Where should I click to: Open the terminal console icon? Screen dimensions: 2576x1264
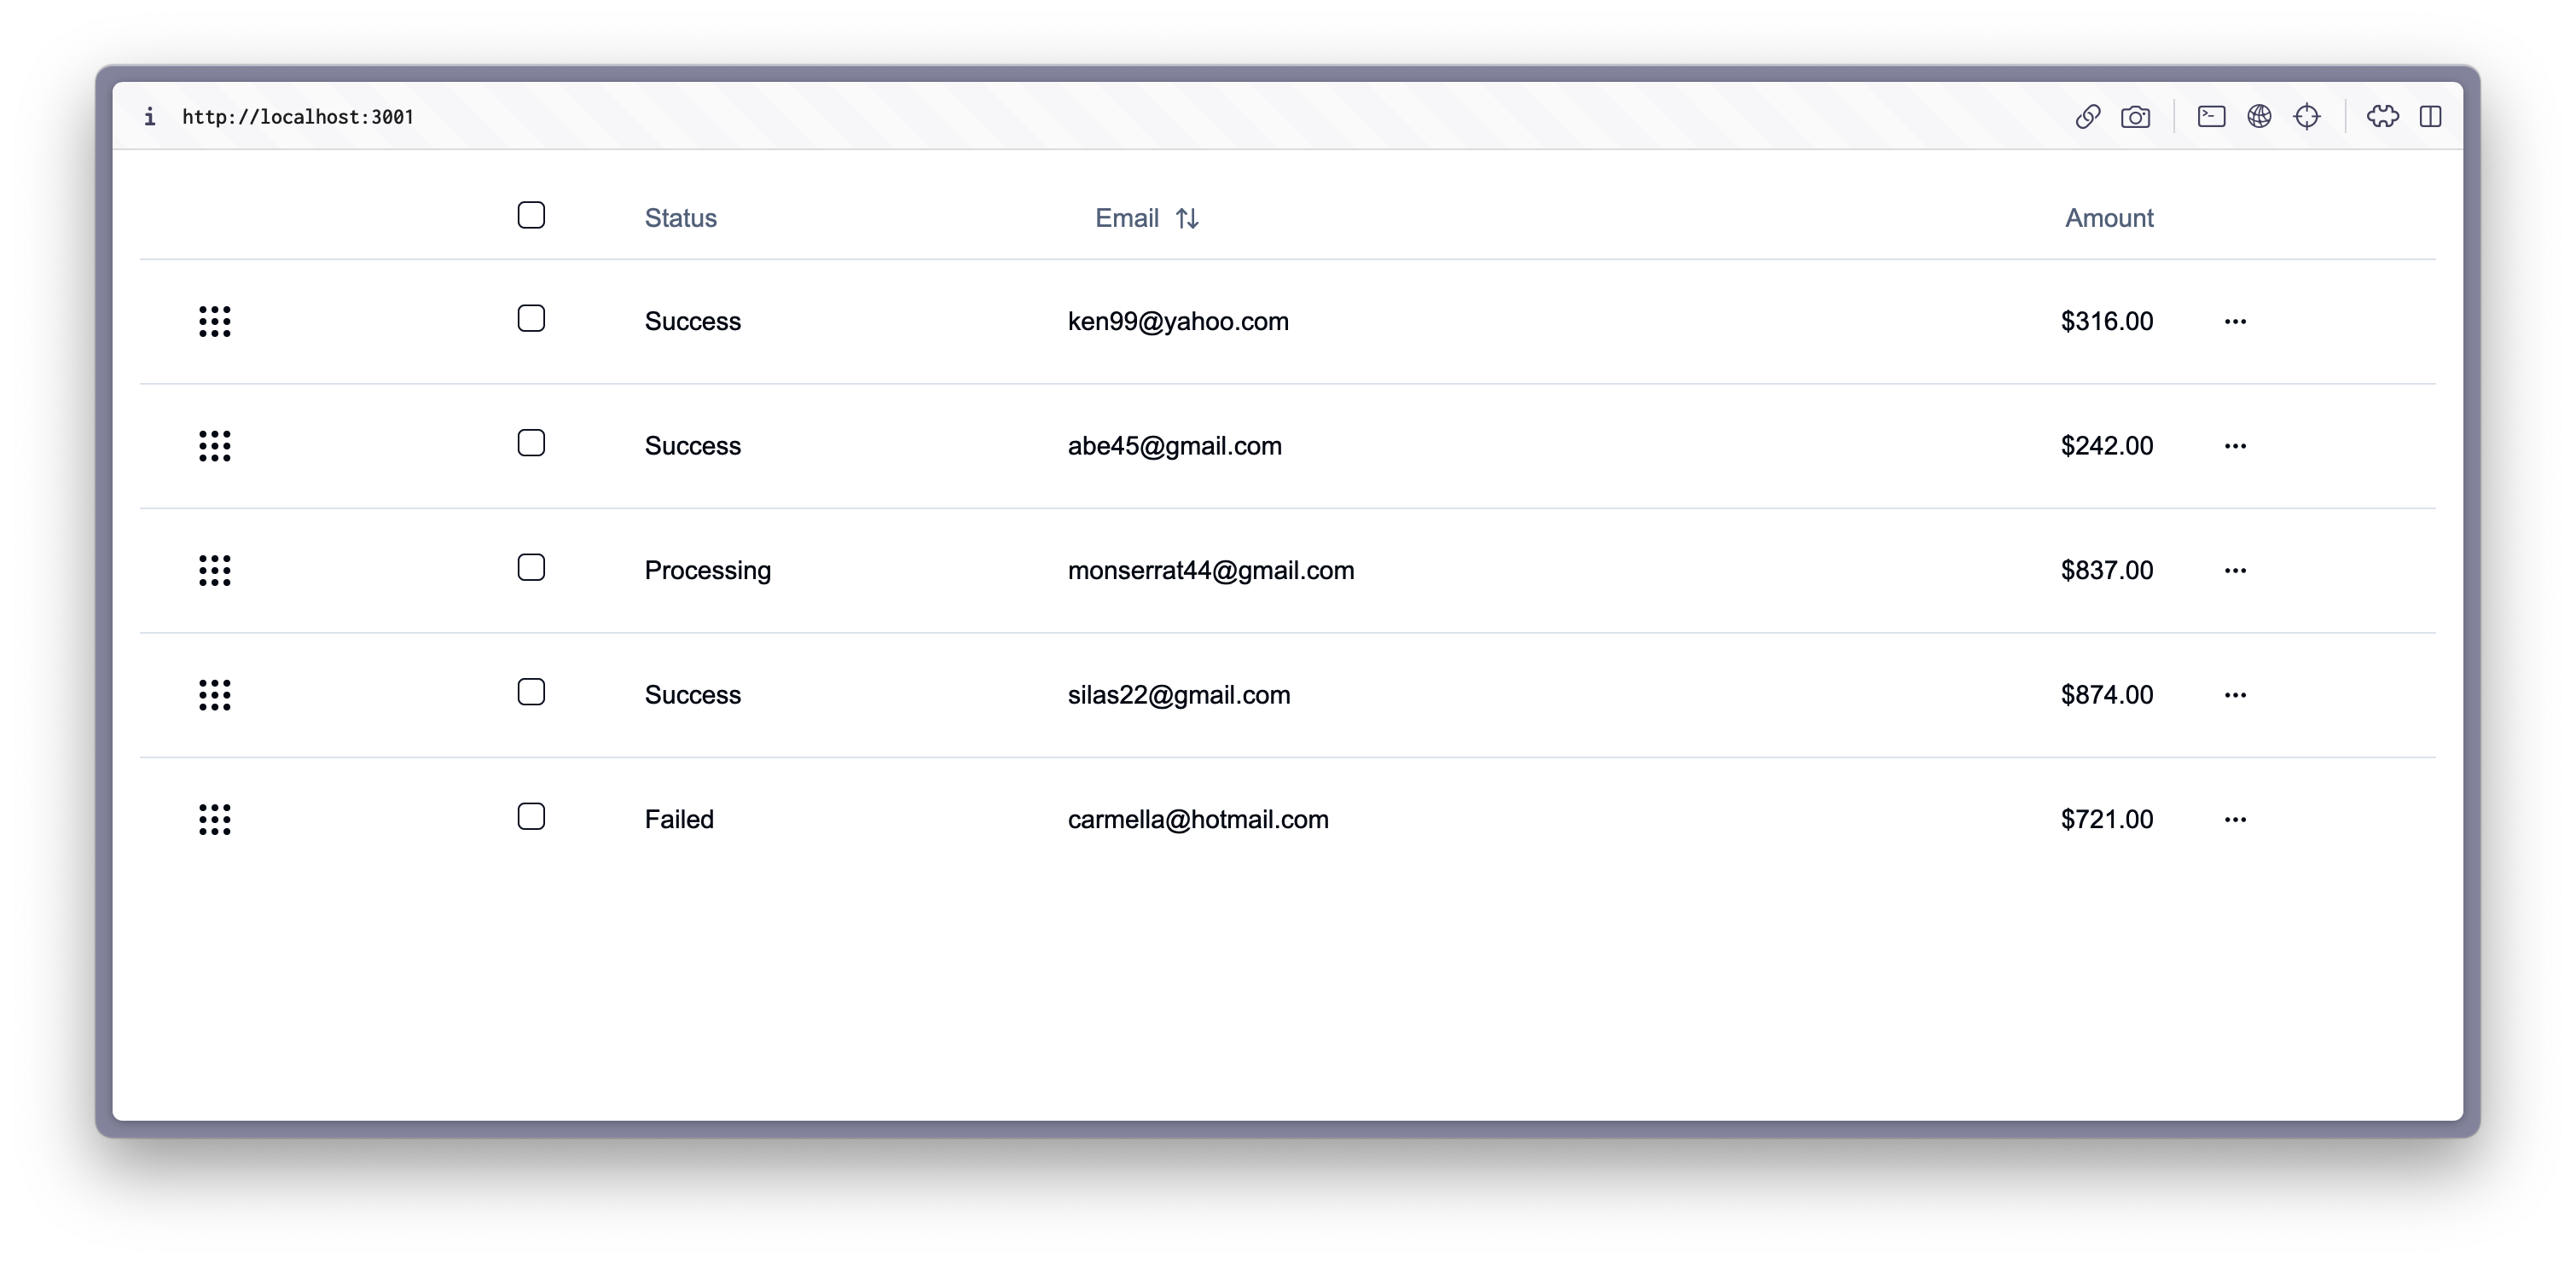point(2211,117)
